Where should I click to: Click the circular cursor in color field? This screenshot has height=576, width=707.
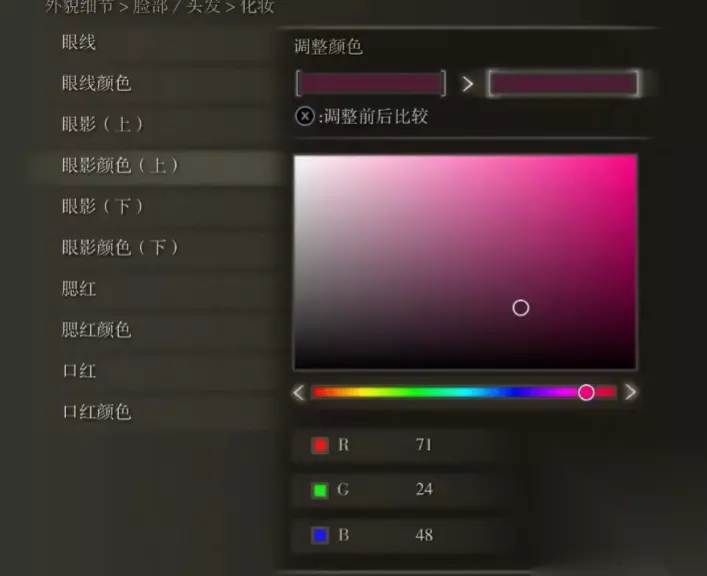pos(521,308)
